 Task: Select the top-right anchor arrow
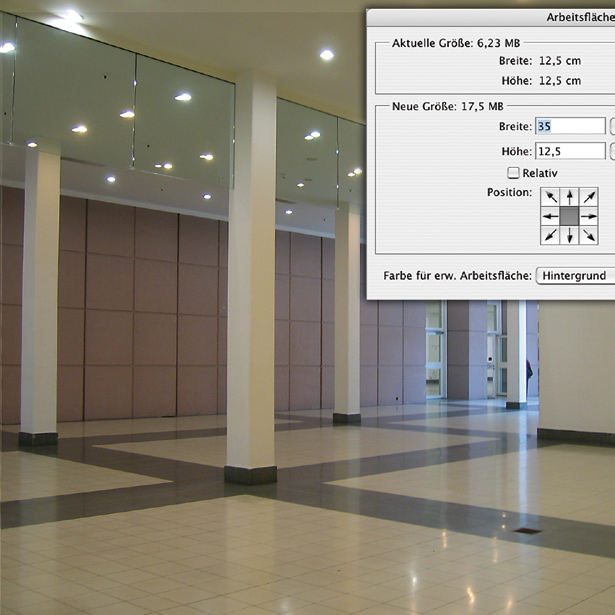coord(589,197)
